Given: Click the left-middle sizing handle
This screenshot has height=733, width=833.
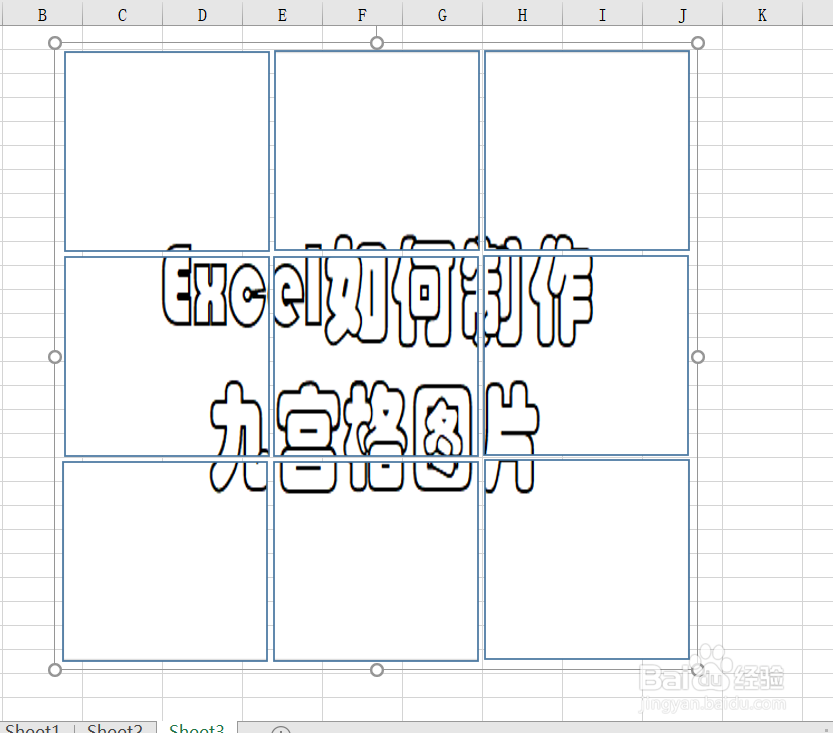Looking at the screenshot, I should coord(55,357).
